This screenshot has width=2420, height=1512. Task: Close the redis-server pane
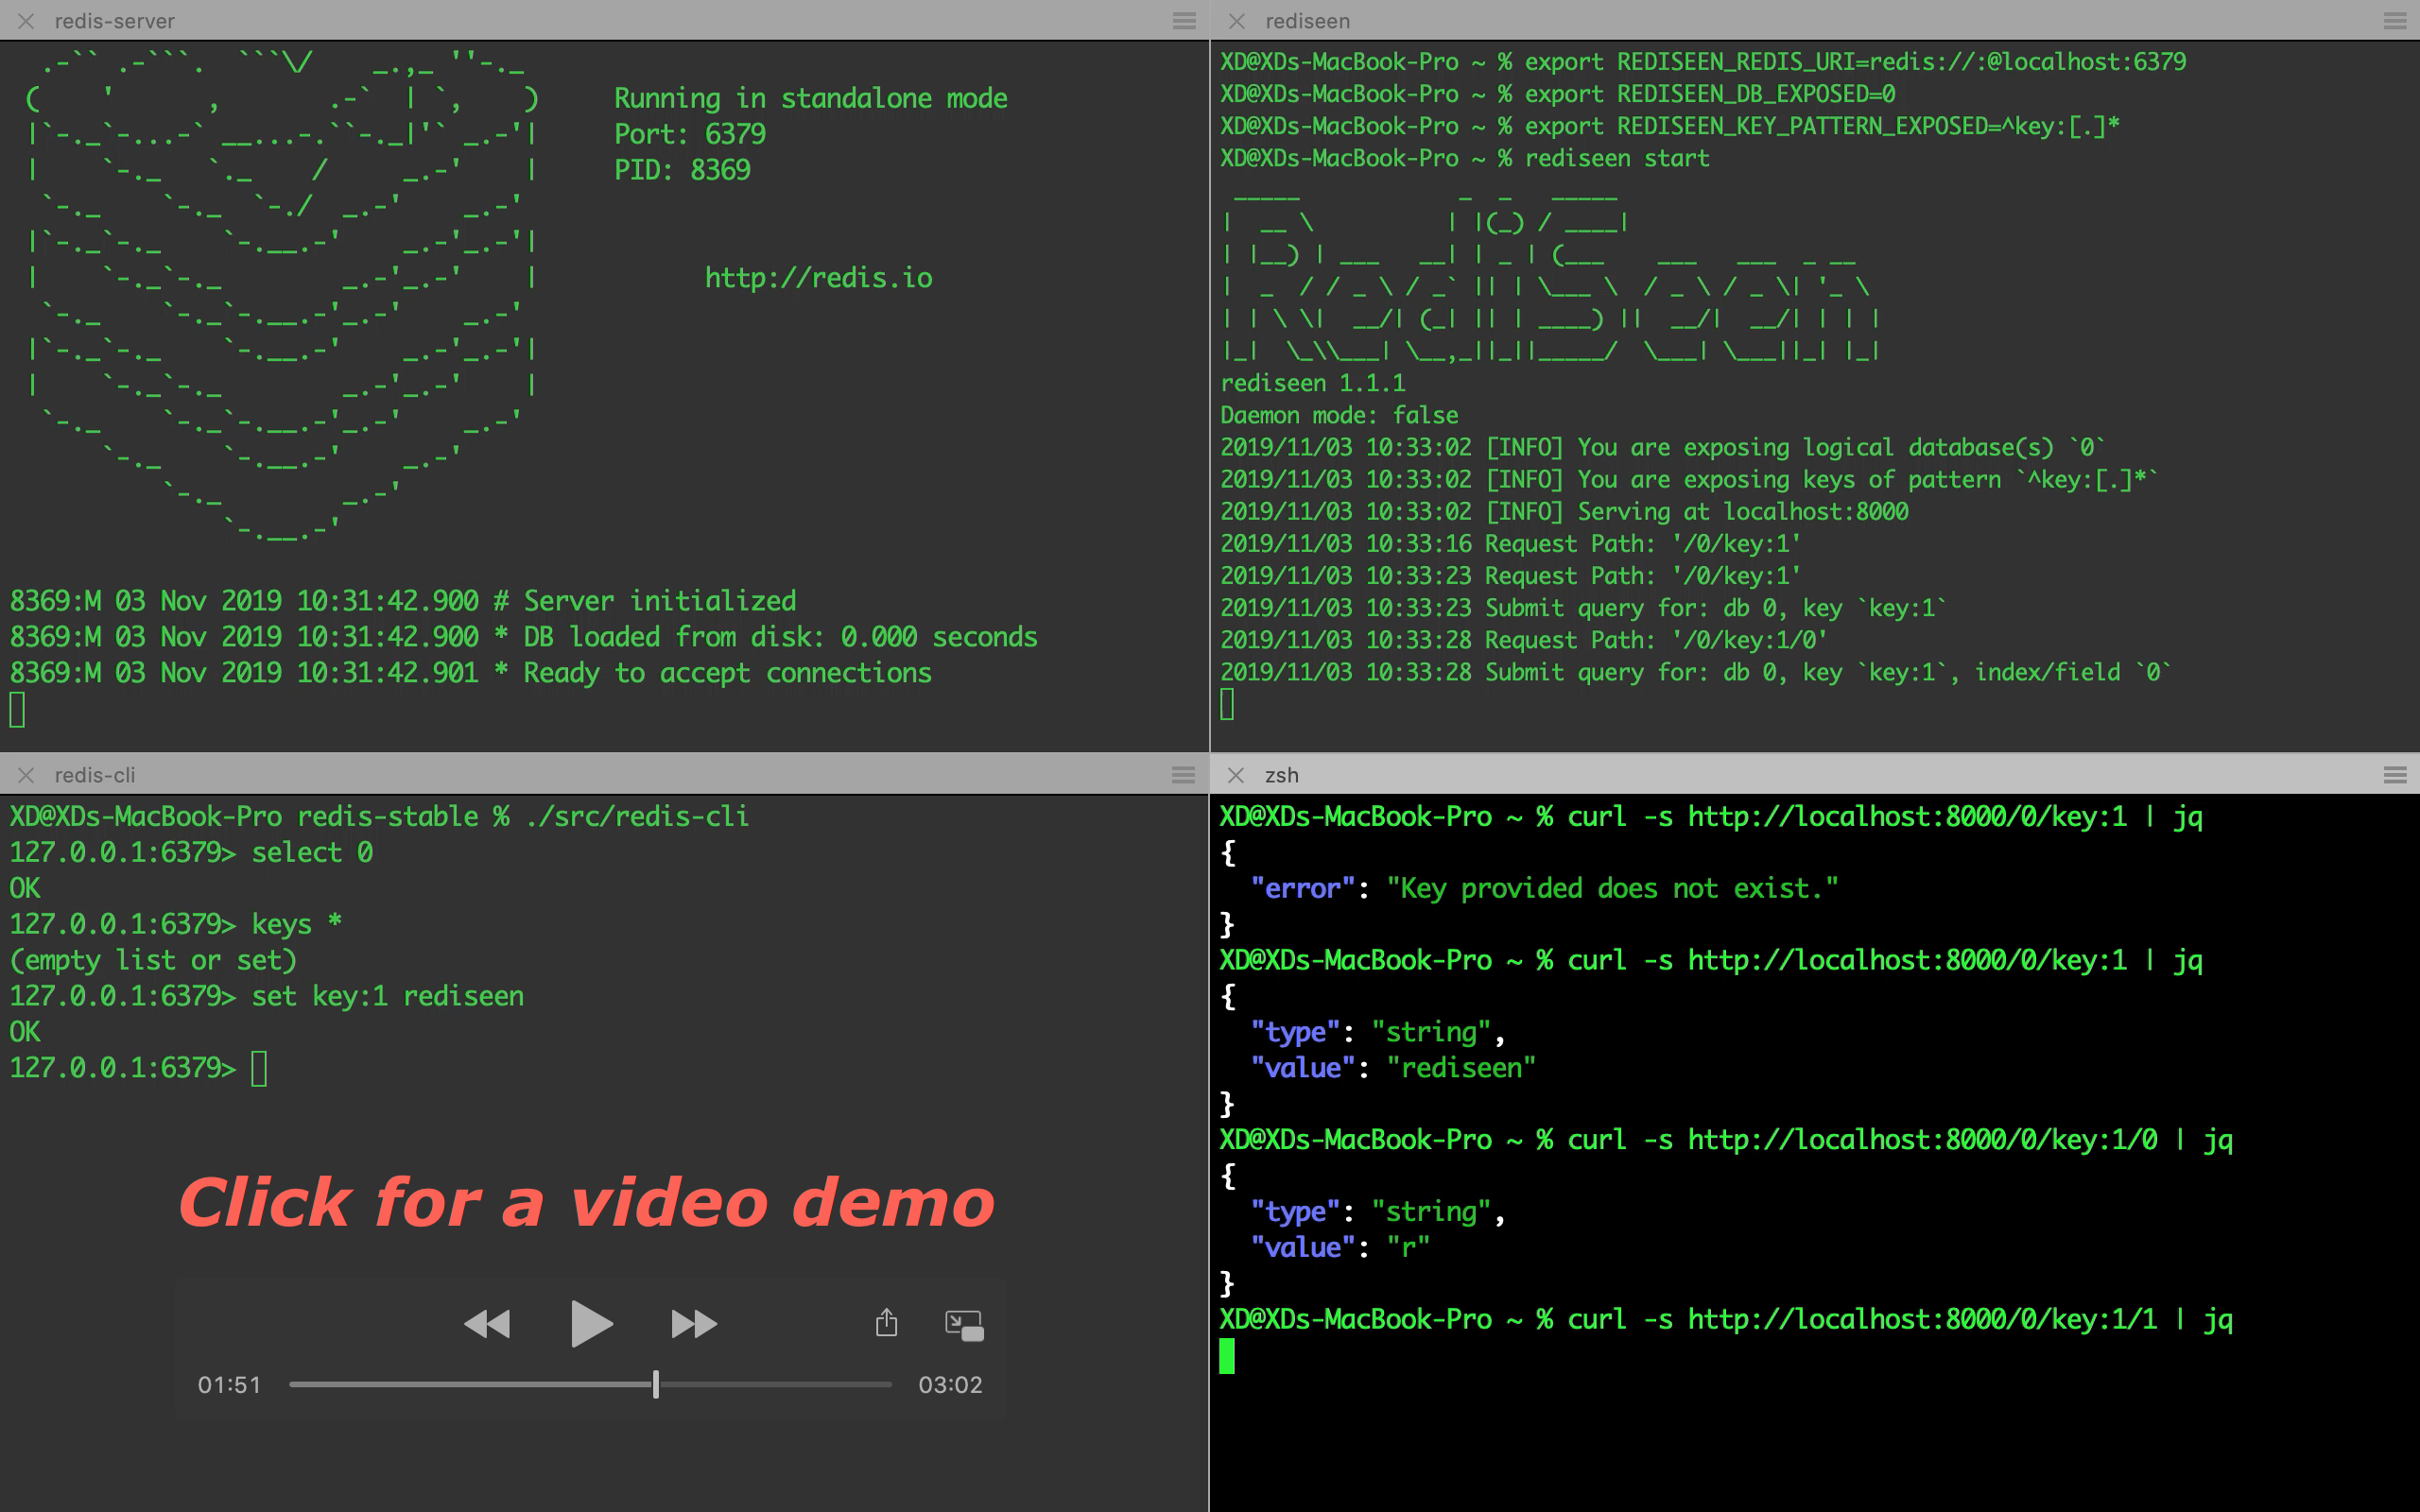pos(27,21)
